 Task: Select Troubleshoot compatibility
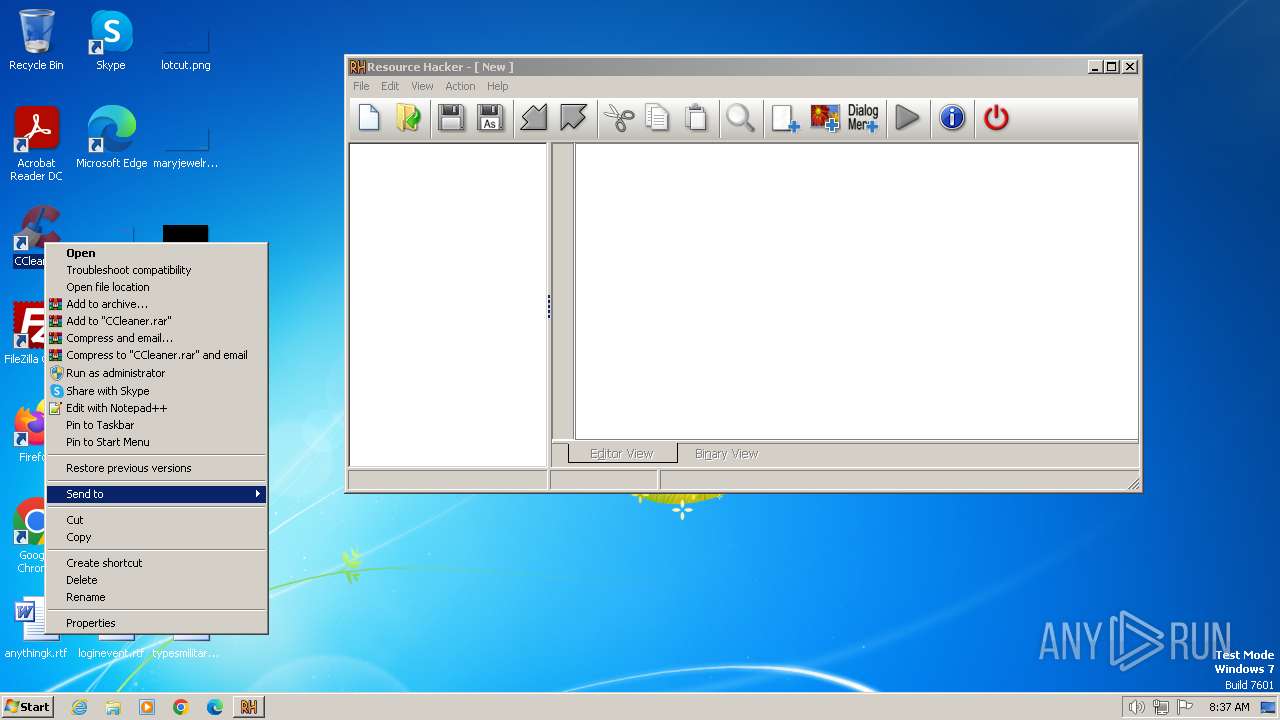point(156,270)
